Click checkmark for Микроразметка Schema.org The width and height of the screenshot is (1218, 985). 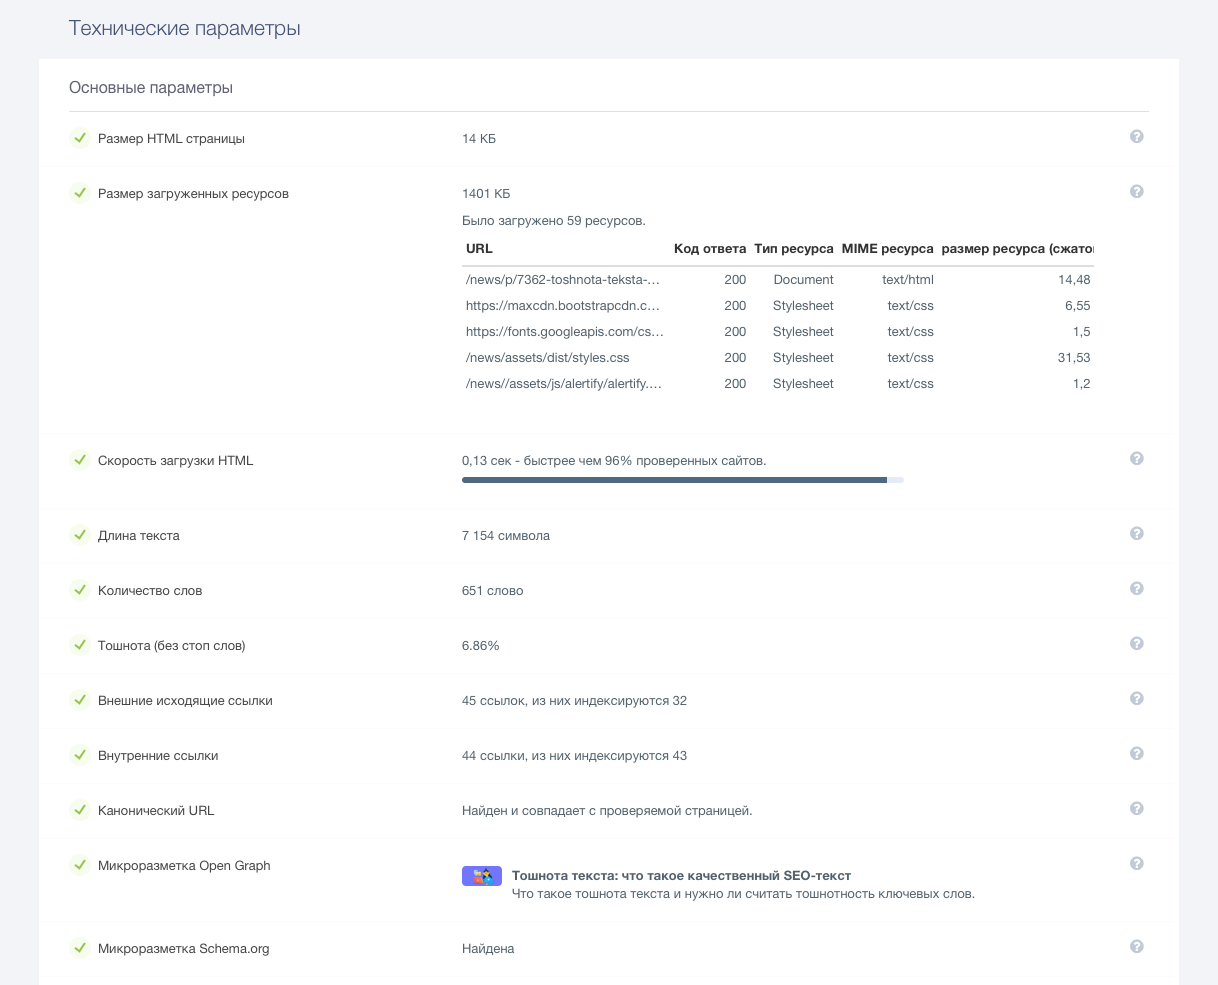80,948
